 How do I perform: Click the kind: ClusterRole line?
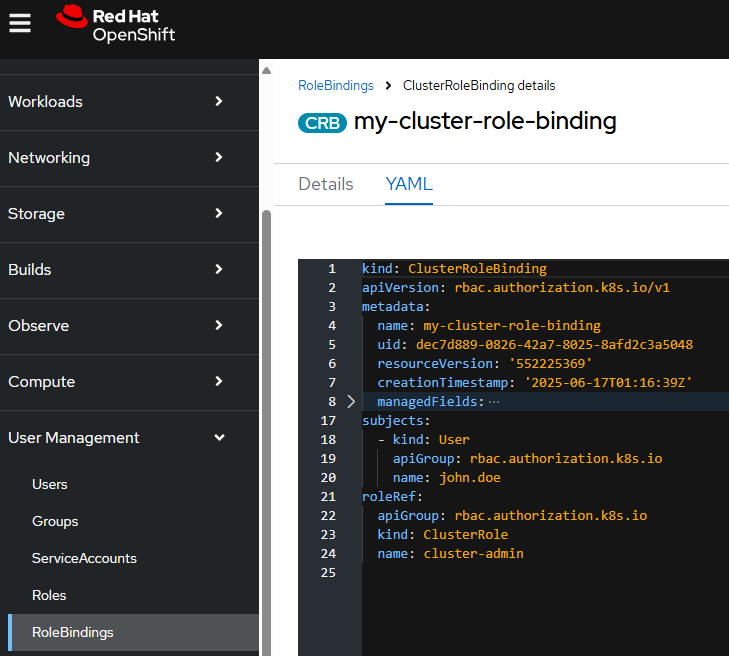[443, 535]
